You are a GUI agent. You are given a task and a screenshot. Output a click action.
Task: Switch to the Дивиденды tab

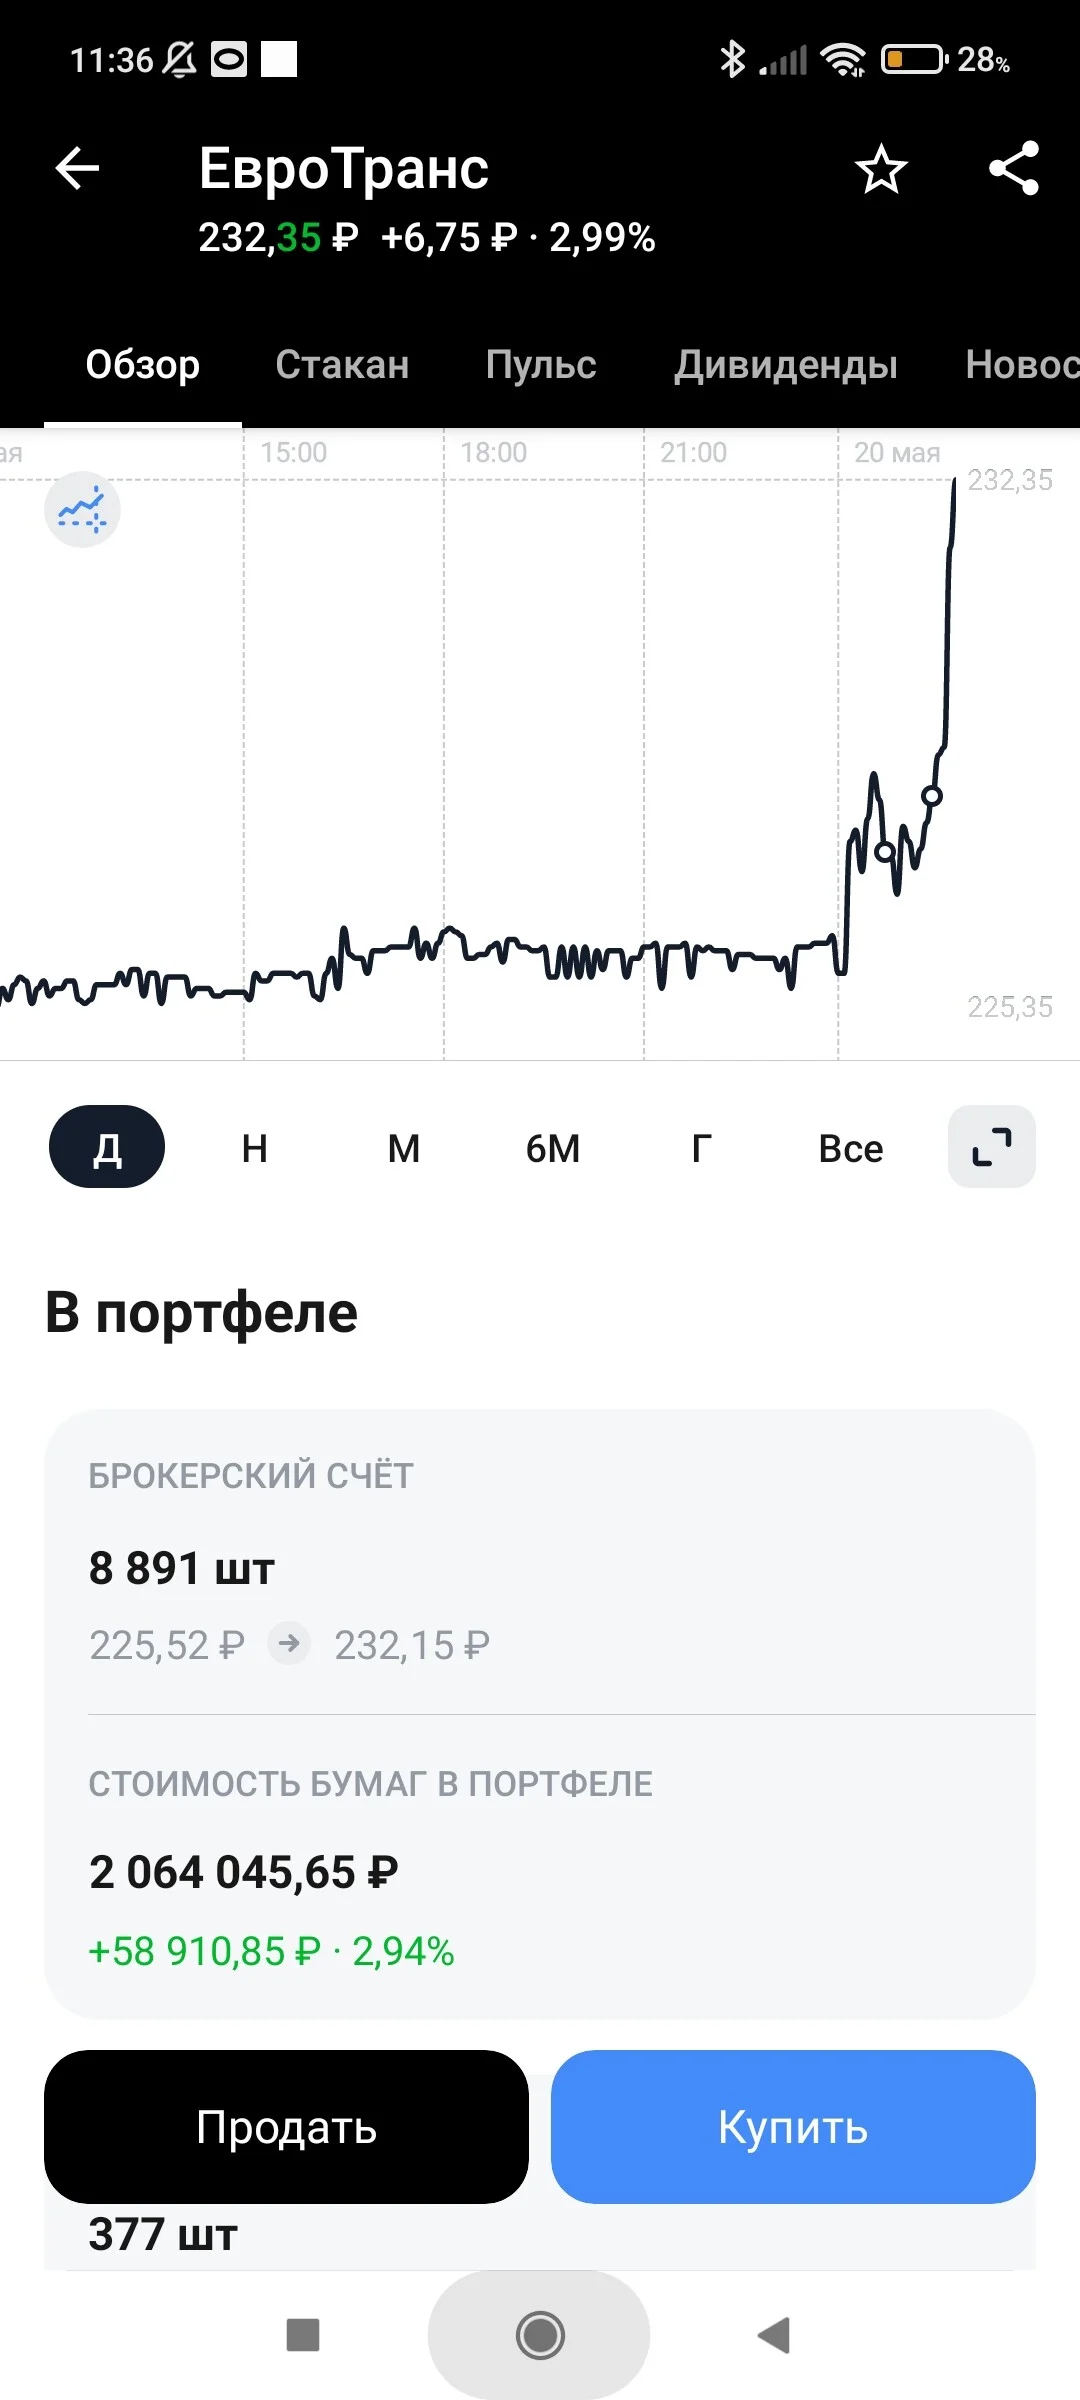[x=785, y=365]
